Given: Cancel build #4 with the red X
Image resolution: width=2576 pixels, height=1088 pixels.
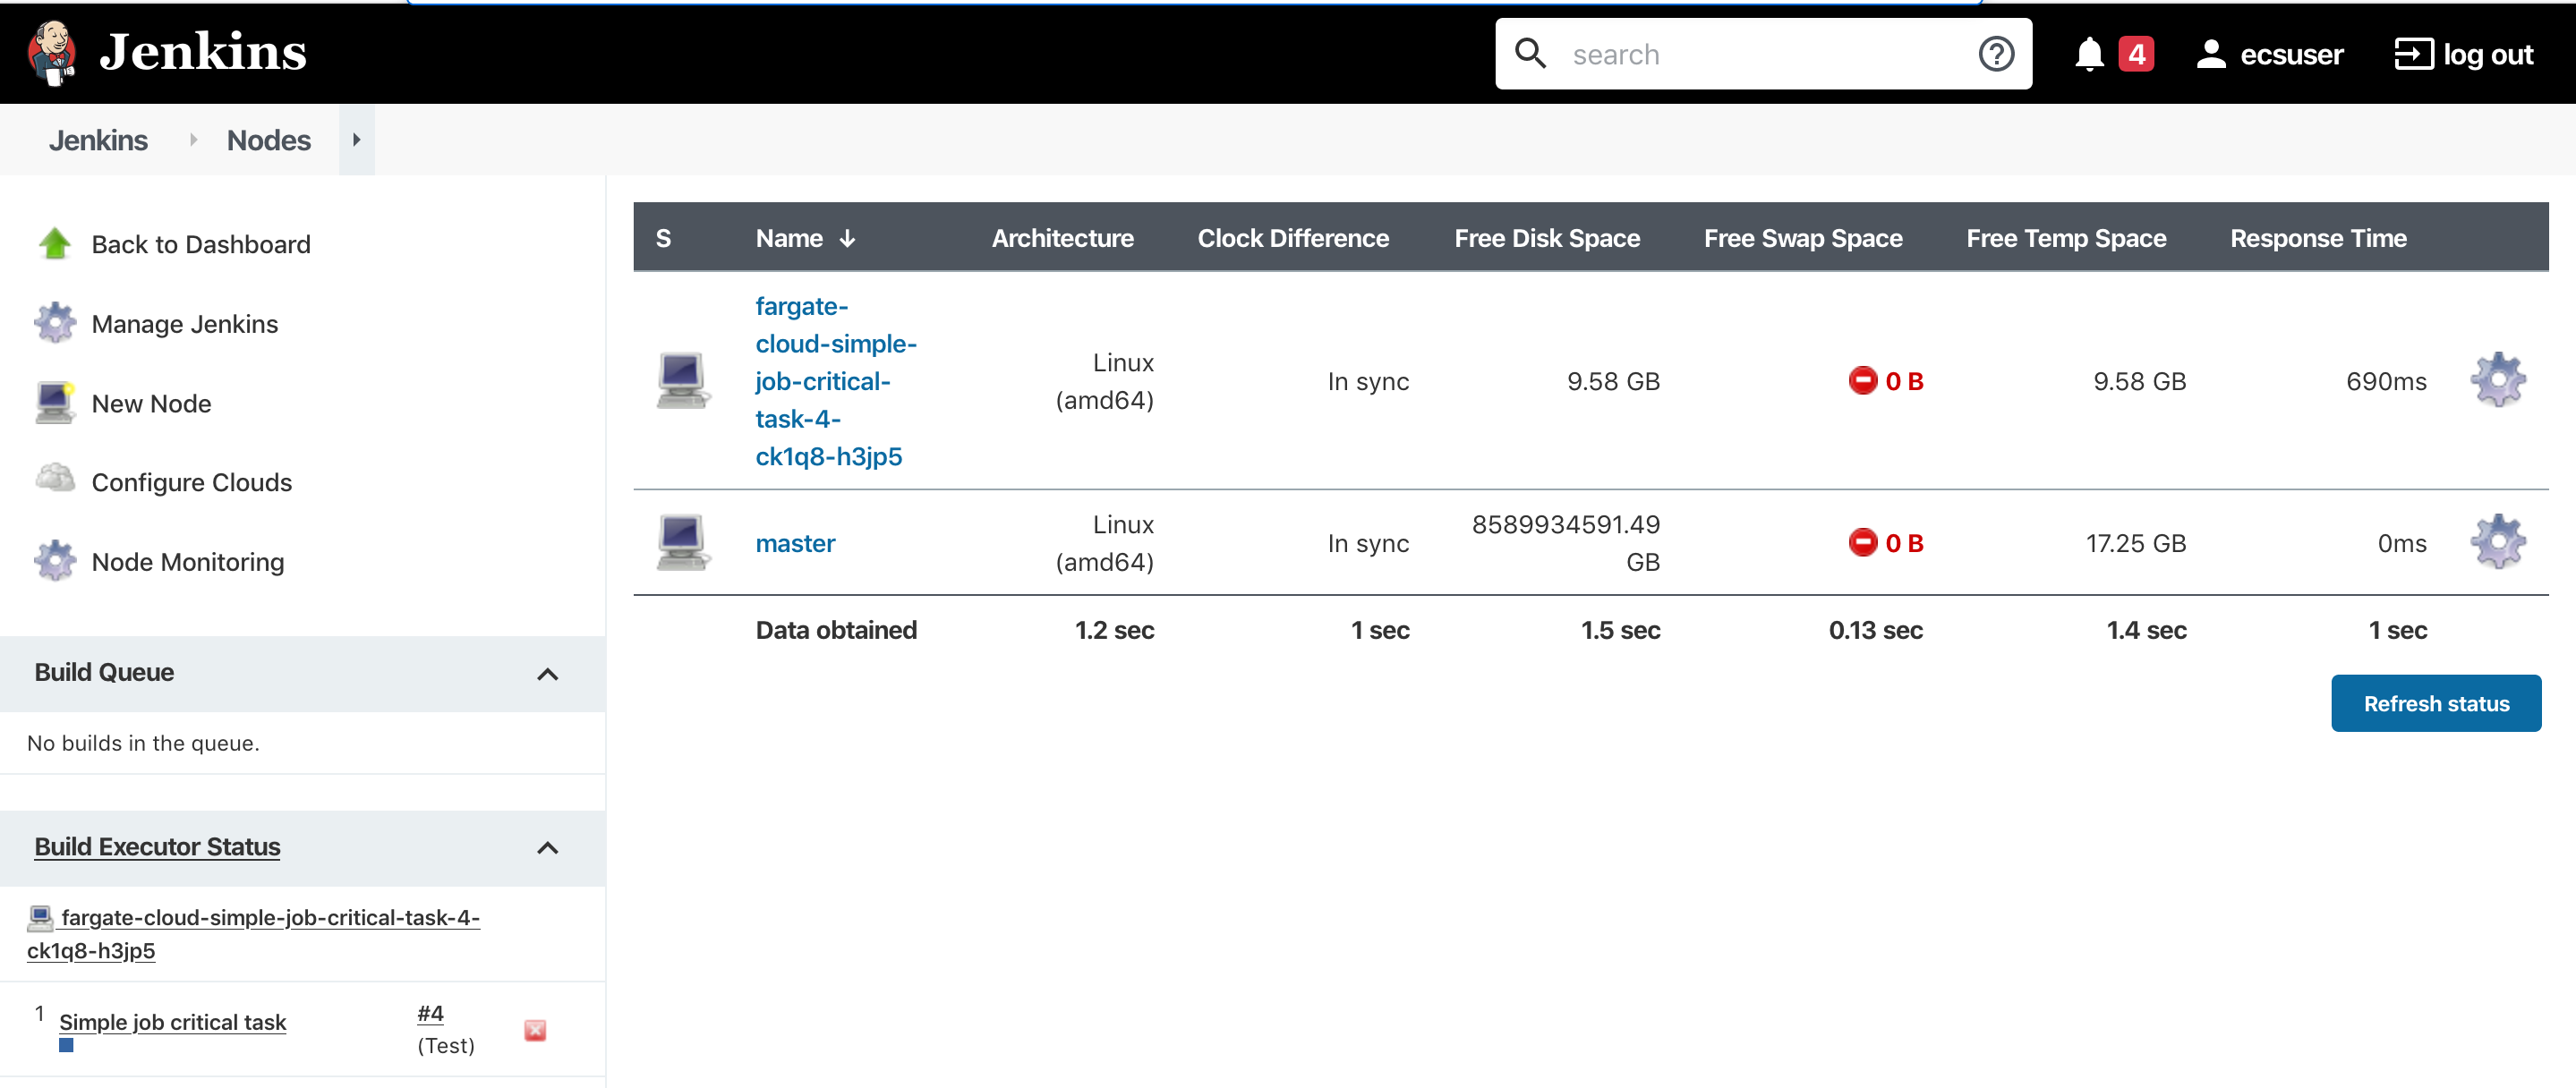Looking at the screenshot, I should 535,1029.
